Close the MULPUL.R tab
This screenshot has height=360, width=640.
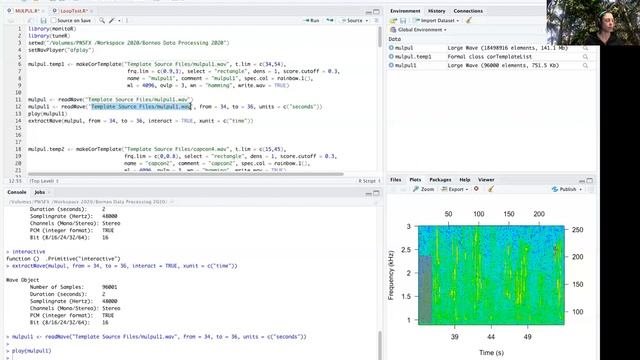(43, 11)
